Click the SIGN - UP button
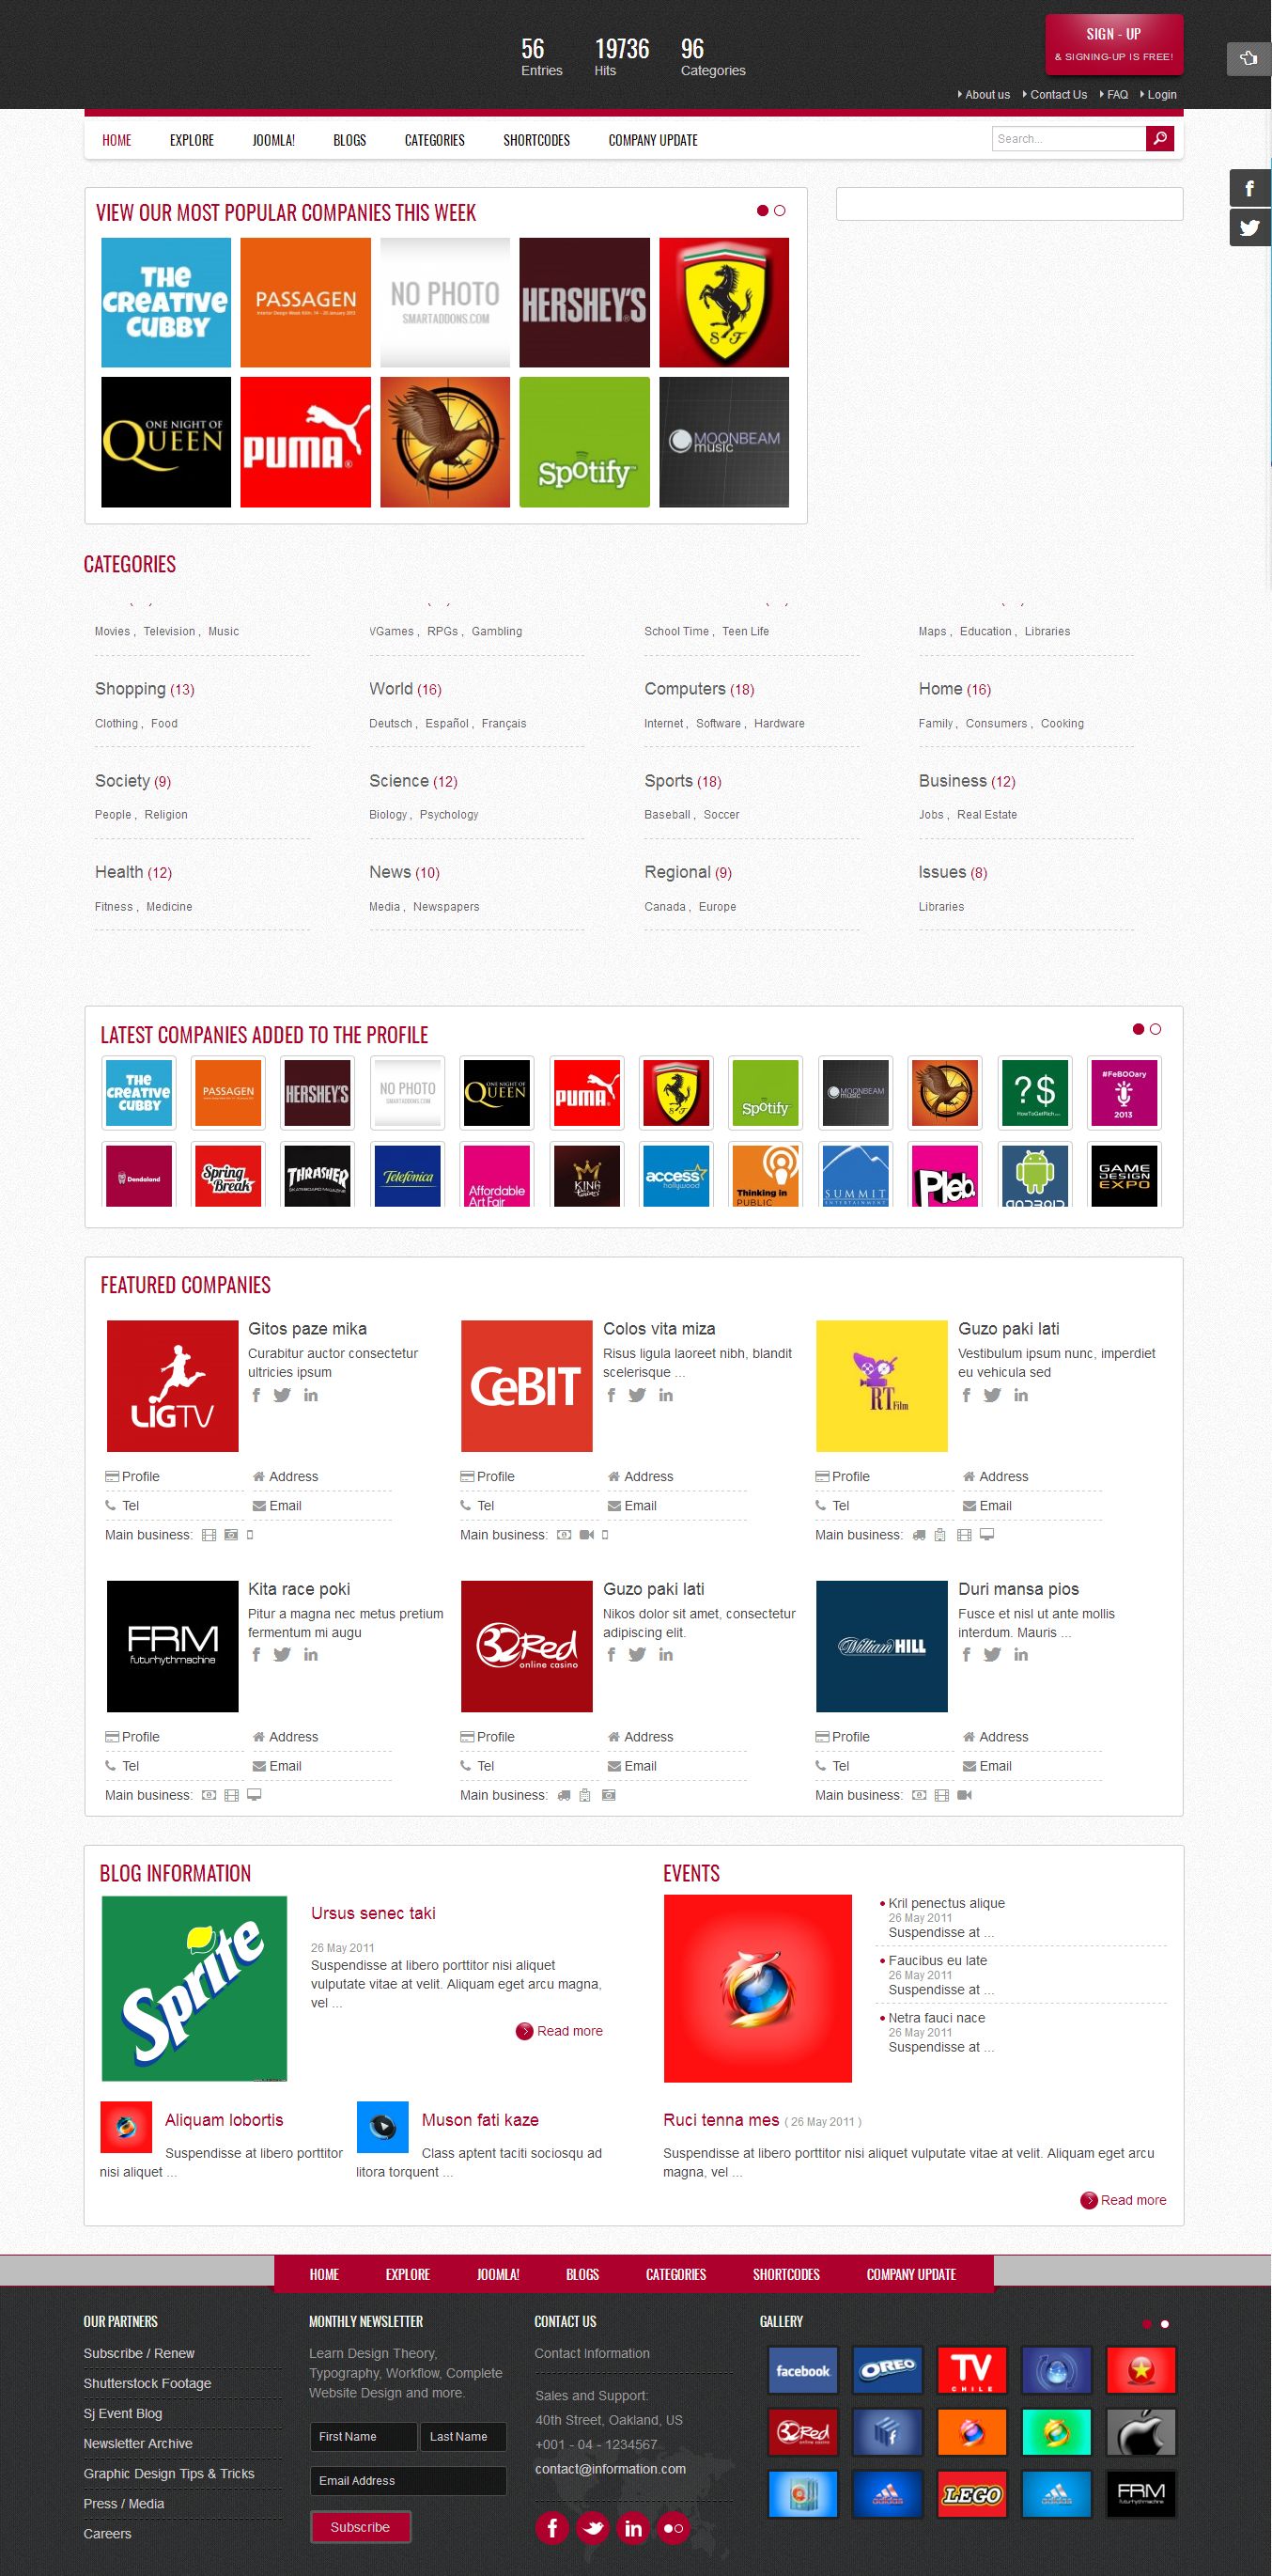The height and width of the screenshot is (2576, 1272). click(x=1114, y=44)
